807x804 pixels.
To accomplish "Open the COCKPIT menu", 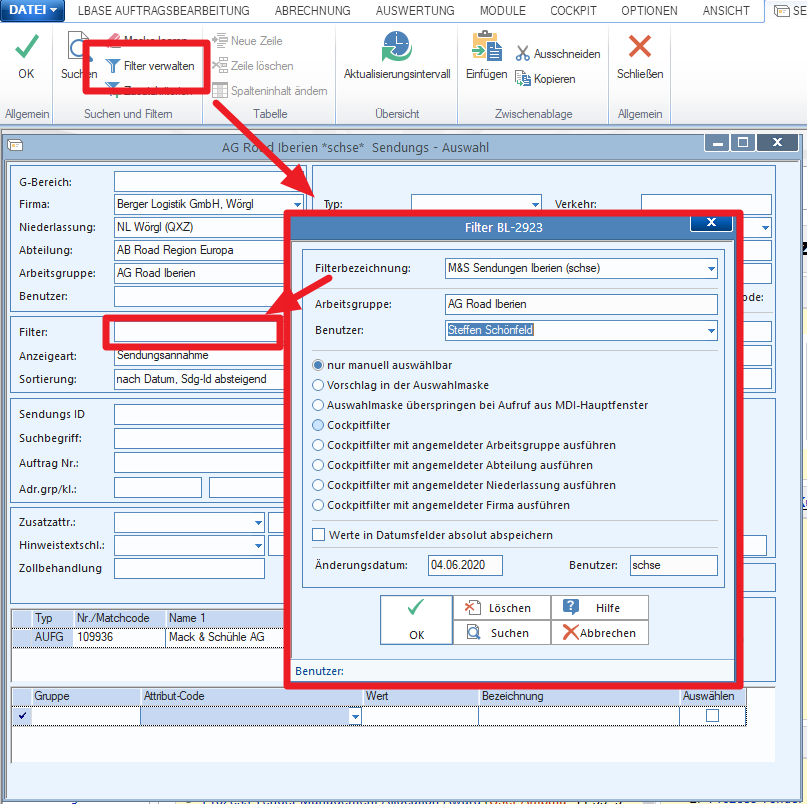I will click(x=573, y=11).
